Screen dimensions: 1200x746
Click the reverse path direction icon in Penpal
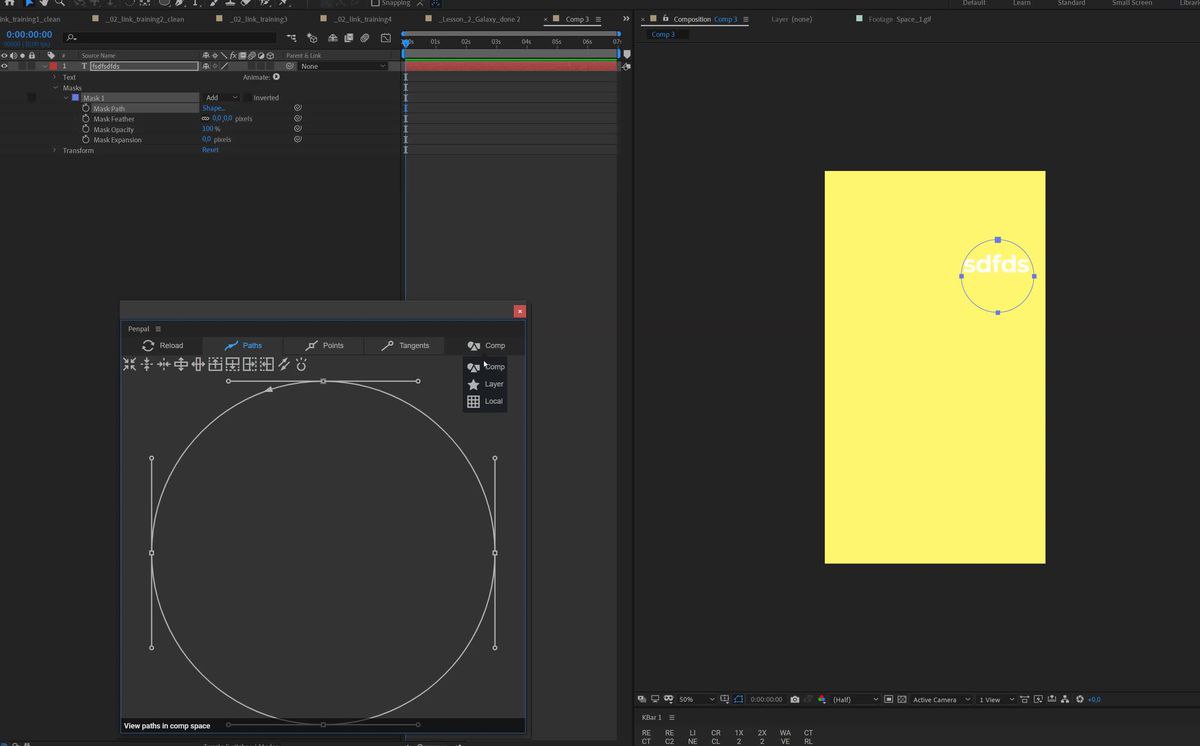pyautogui.click(x=284, y=364)
